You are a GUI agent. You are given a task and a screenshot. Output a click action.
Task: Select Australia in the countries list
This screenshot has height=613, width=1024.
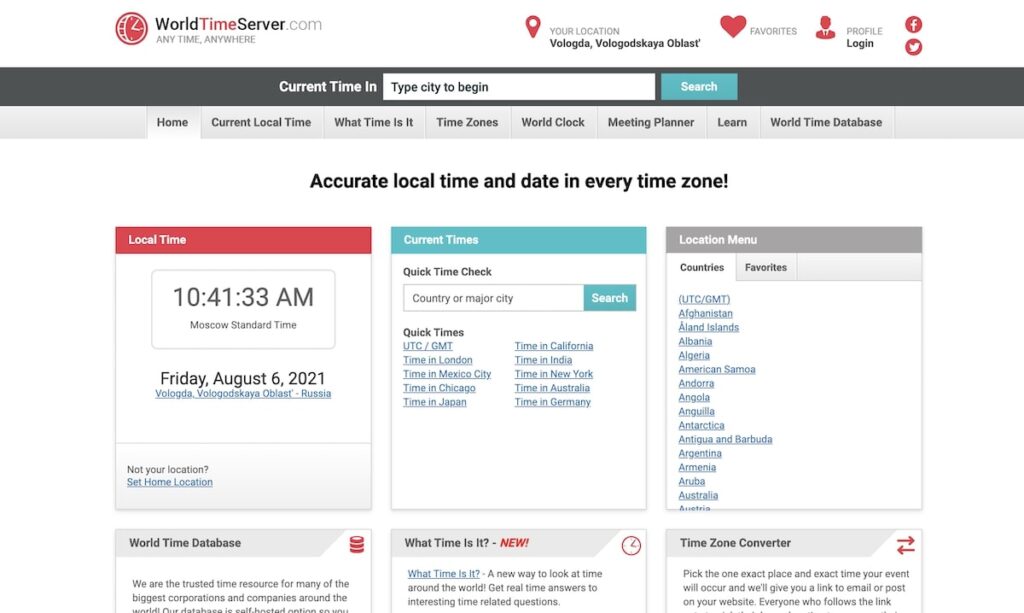698,495
